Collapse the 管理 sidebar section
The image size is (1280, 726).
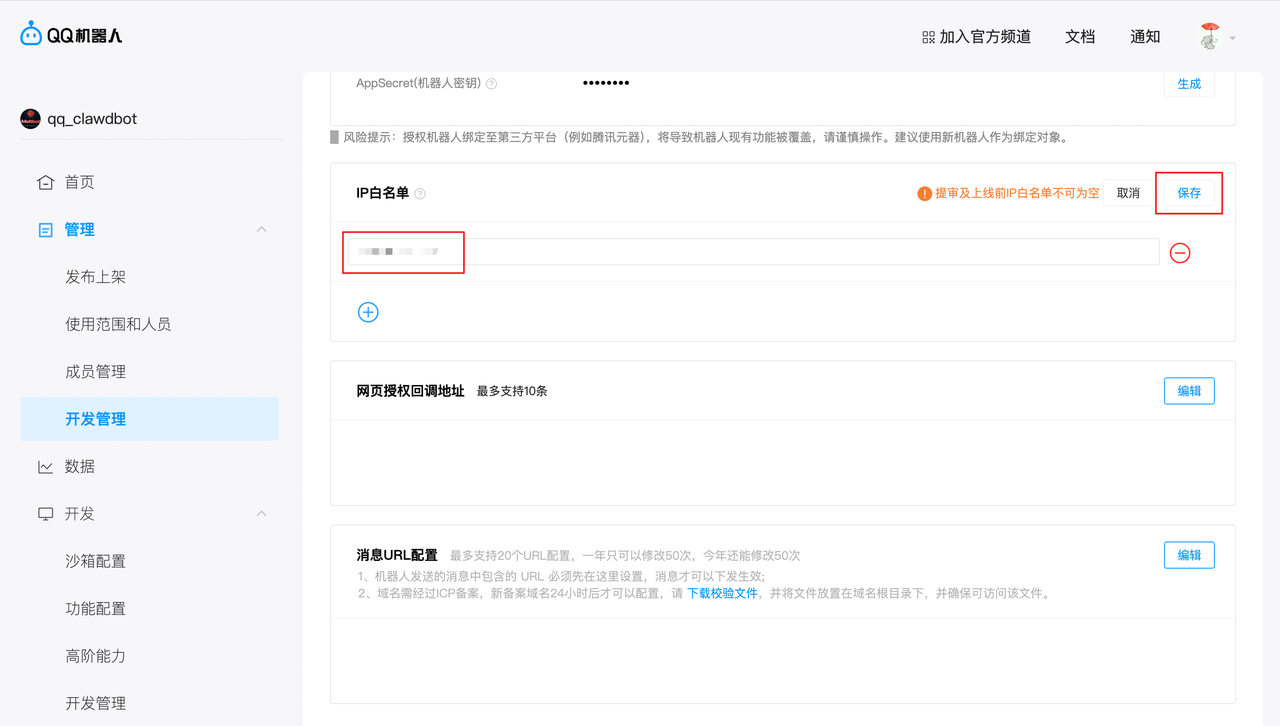coord(262,230)
